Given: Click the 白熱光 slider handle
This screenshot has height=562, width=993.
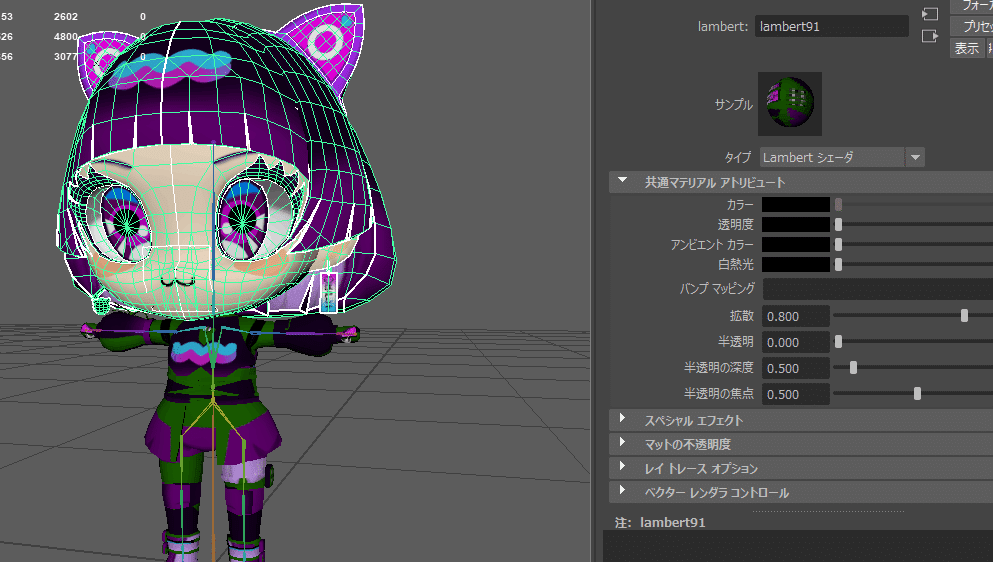Looking at the screenshot, I should click(x=838, y=264).
